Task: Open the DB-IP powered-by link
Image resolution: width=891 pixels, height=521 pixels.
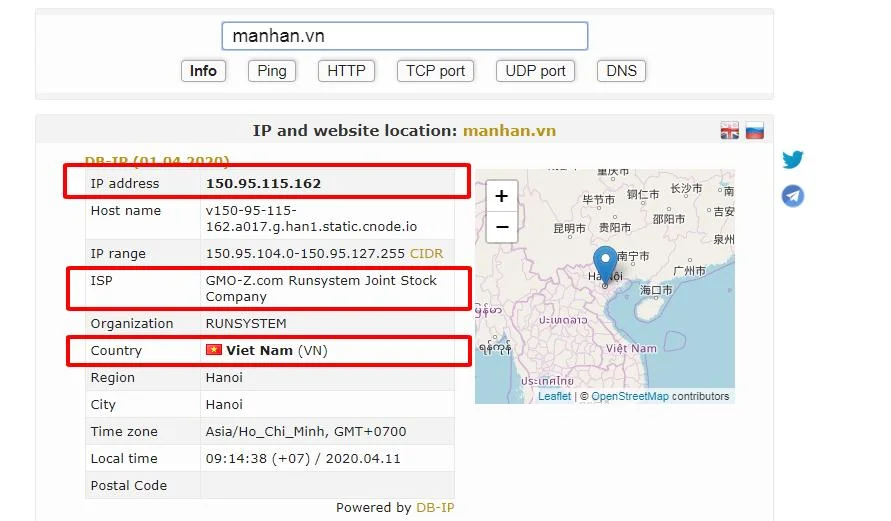Action: point(435,507)
